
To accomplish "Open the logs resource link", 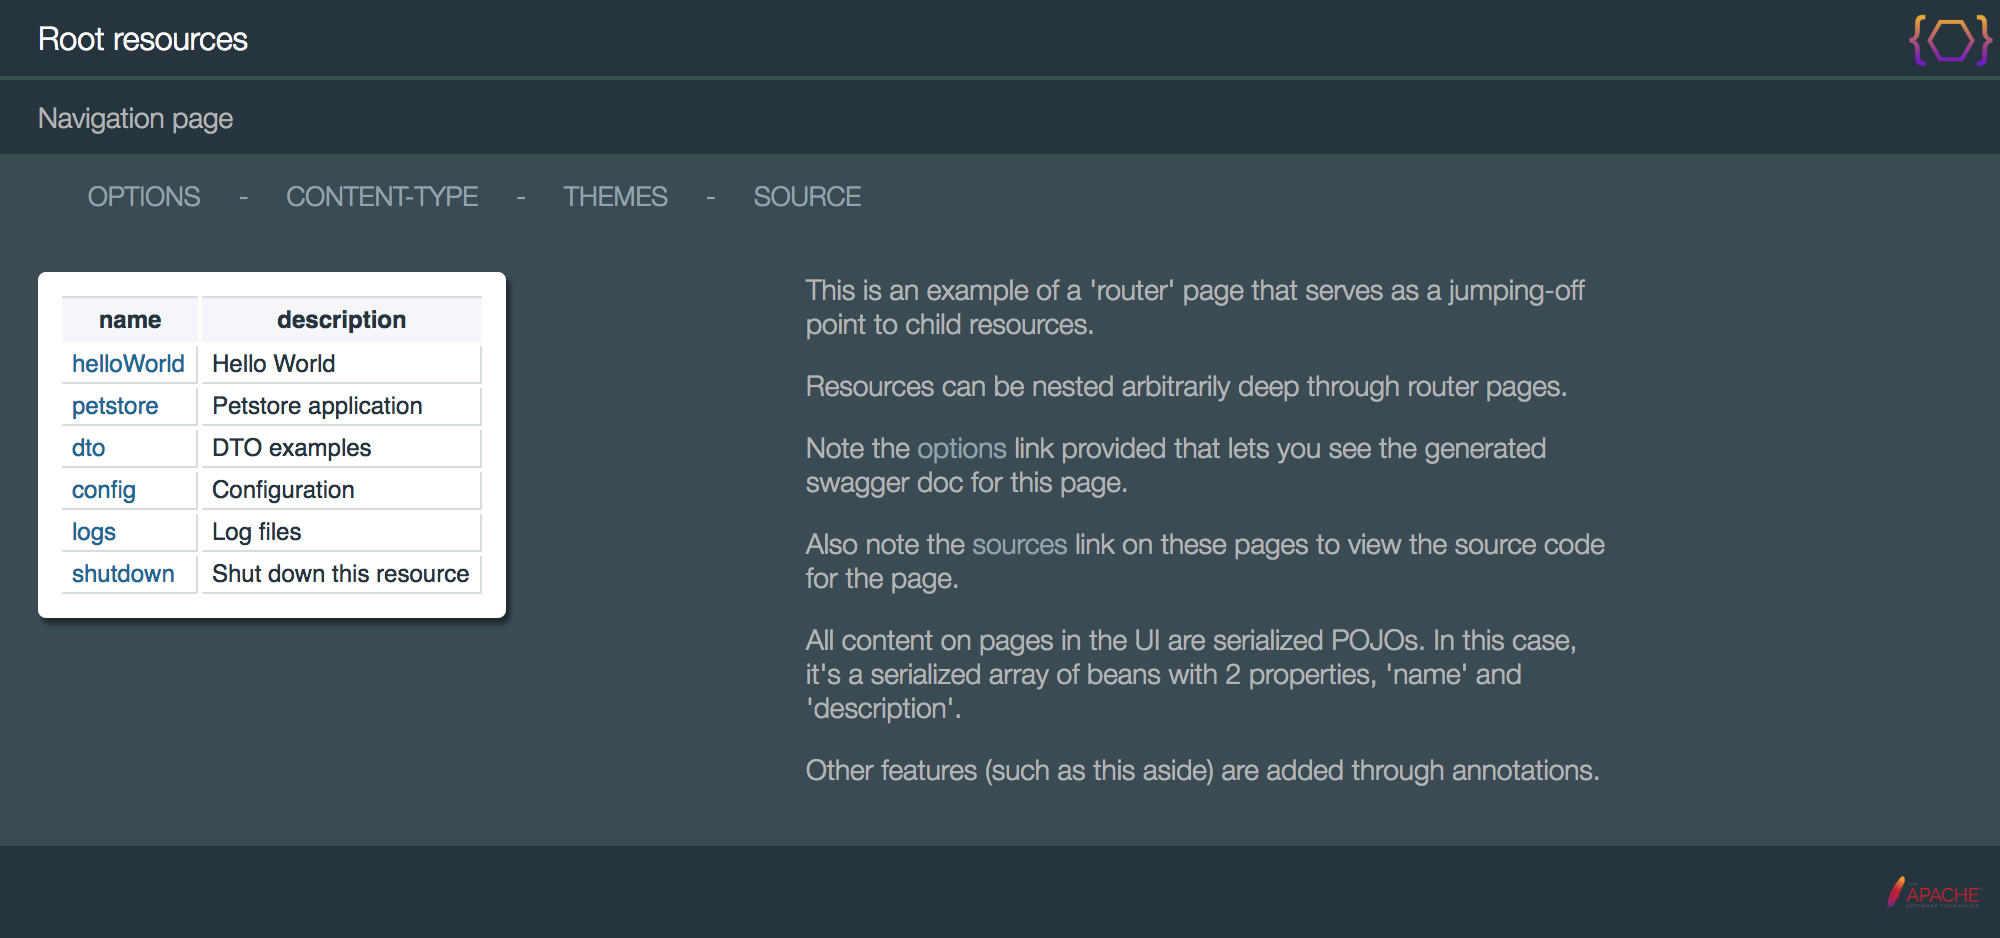I will 94,532.
